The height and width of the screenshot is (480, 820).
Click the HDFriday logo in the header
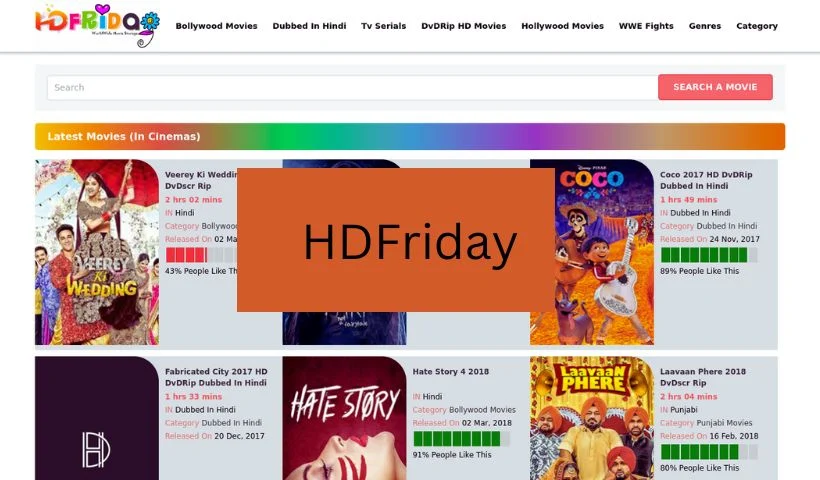tap(97, 25)
